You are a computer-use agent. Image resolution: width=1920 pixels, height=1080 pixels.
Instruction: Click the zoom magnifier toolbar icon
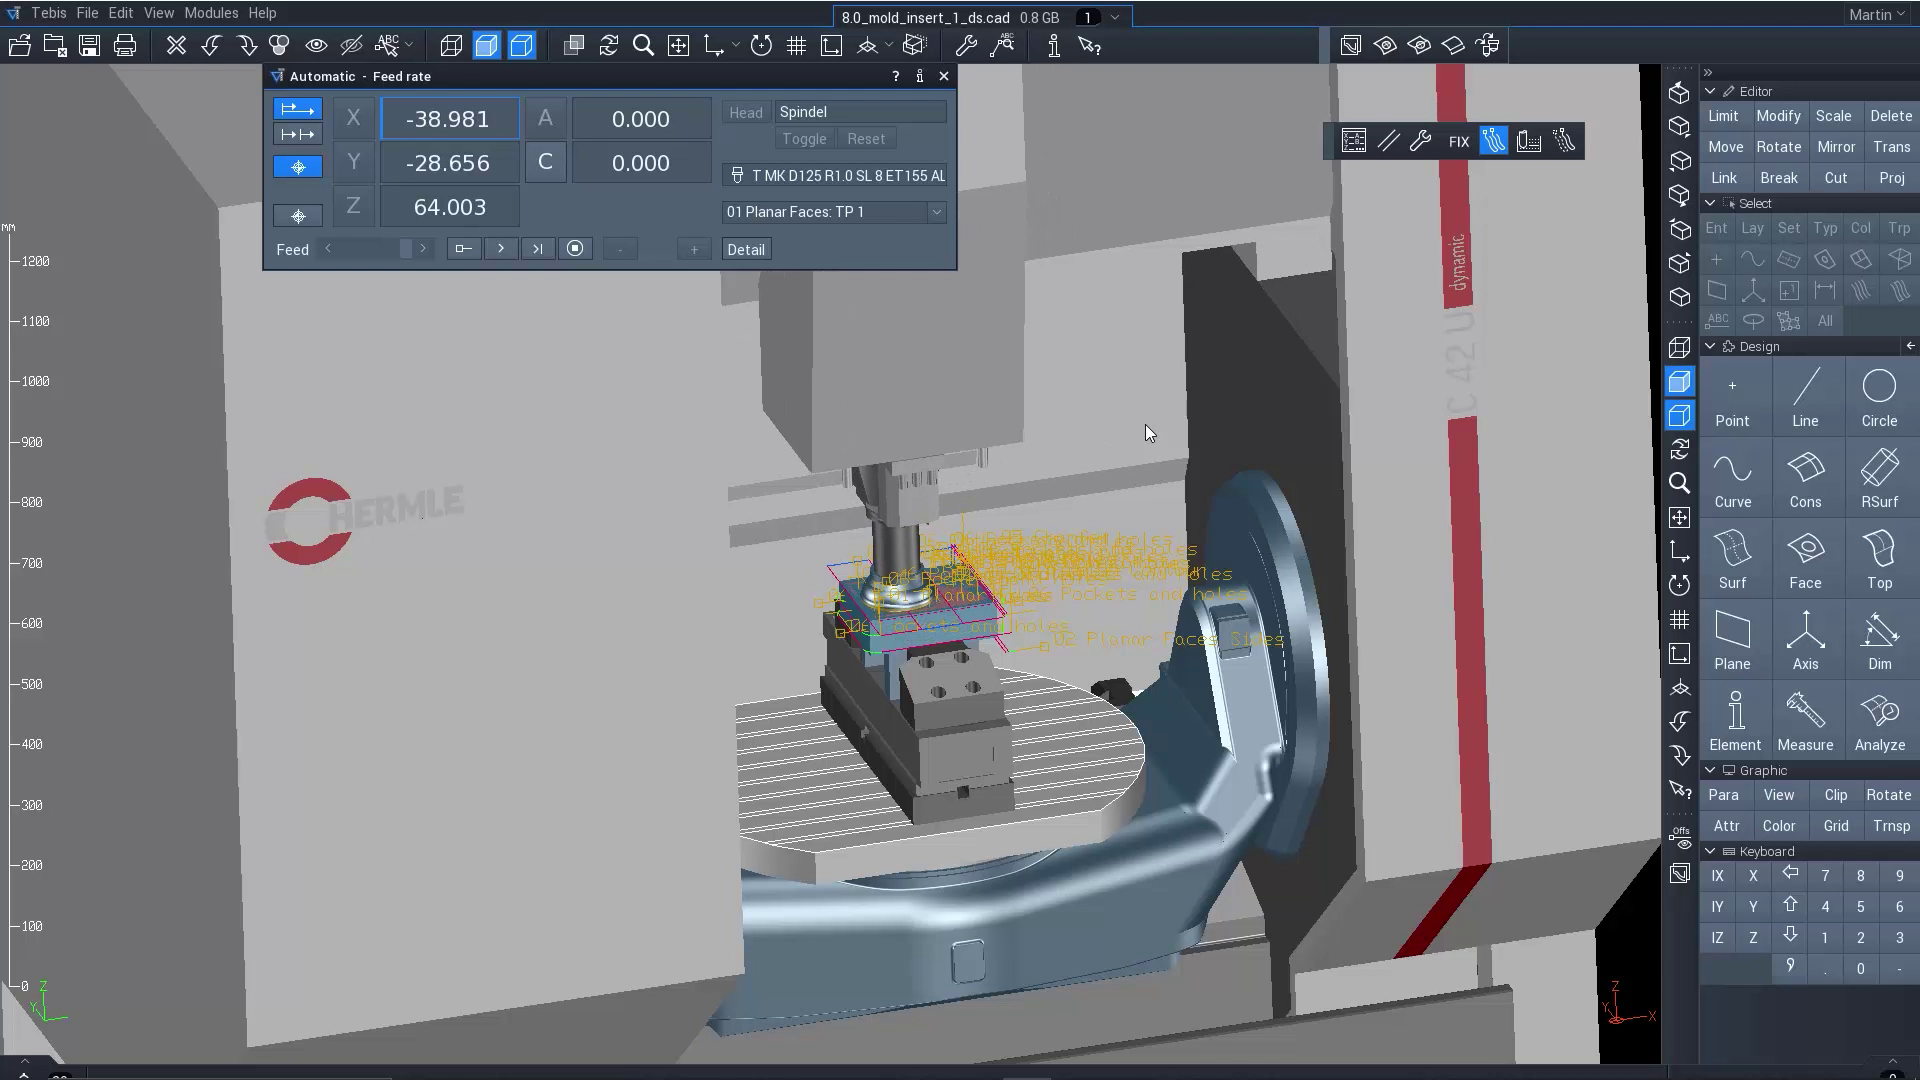tap(643, 46)
